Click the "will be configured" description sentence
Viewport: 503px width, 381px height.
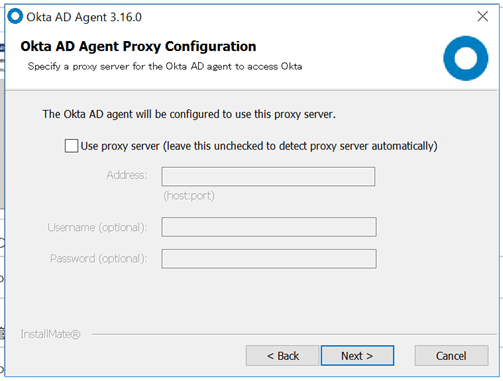[x=189, y=114]
